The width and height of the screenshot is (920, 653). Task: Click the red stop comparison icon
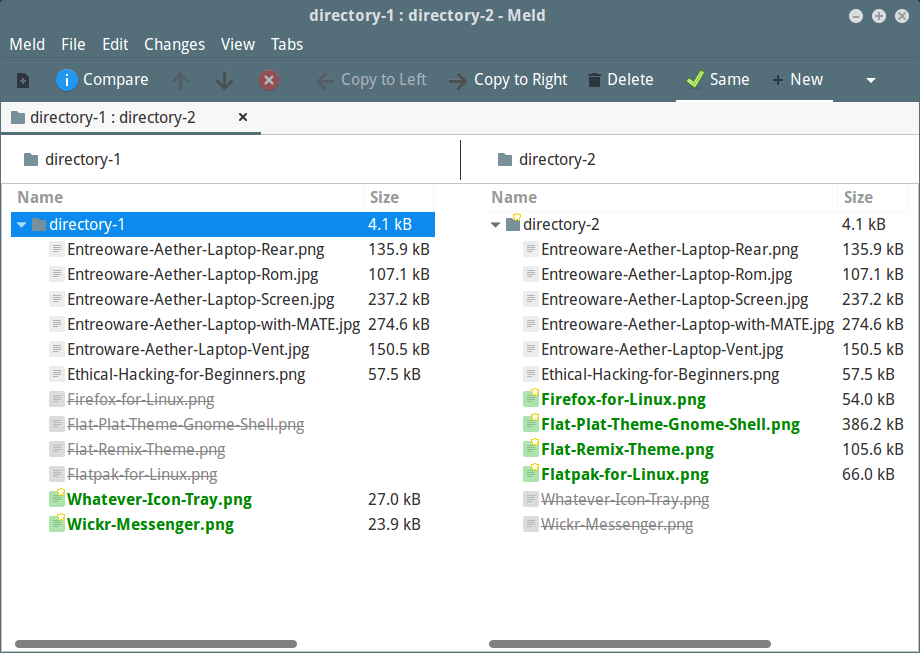click(x=268, y=79)
